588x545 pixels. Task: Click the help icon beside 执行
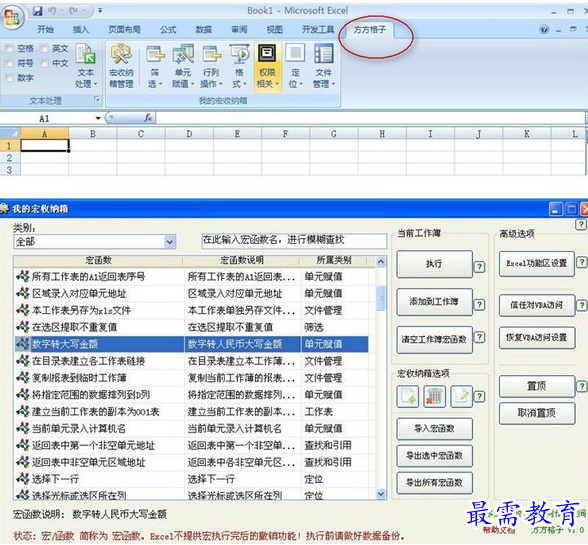pyautogui.click(x=479, y=267)
